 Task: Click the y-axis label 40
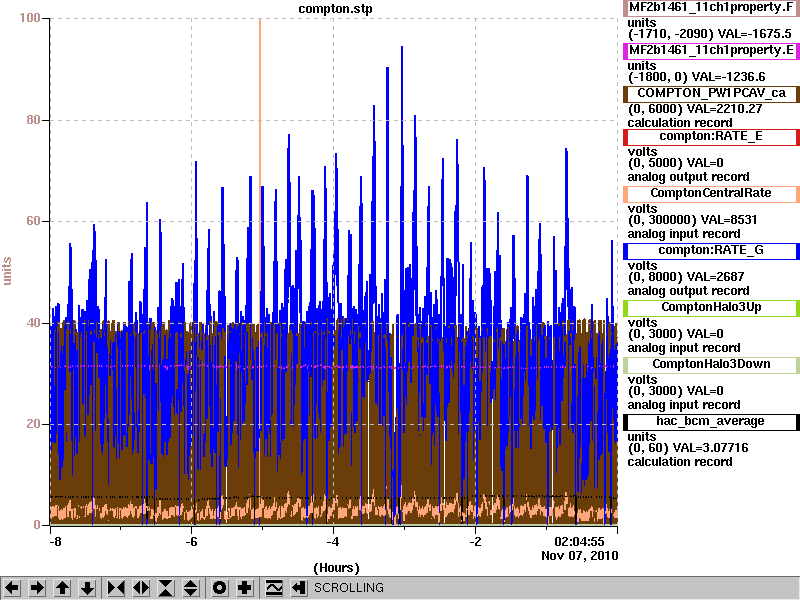[x=33, y=322]
